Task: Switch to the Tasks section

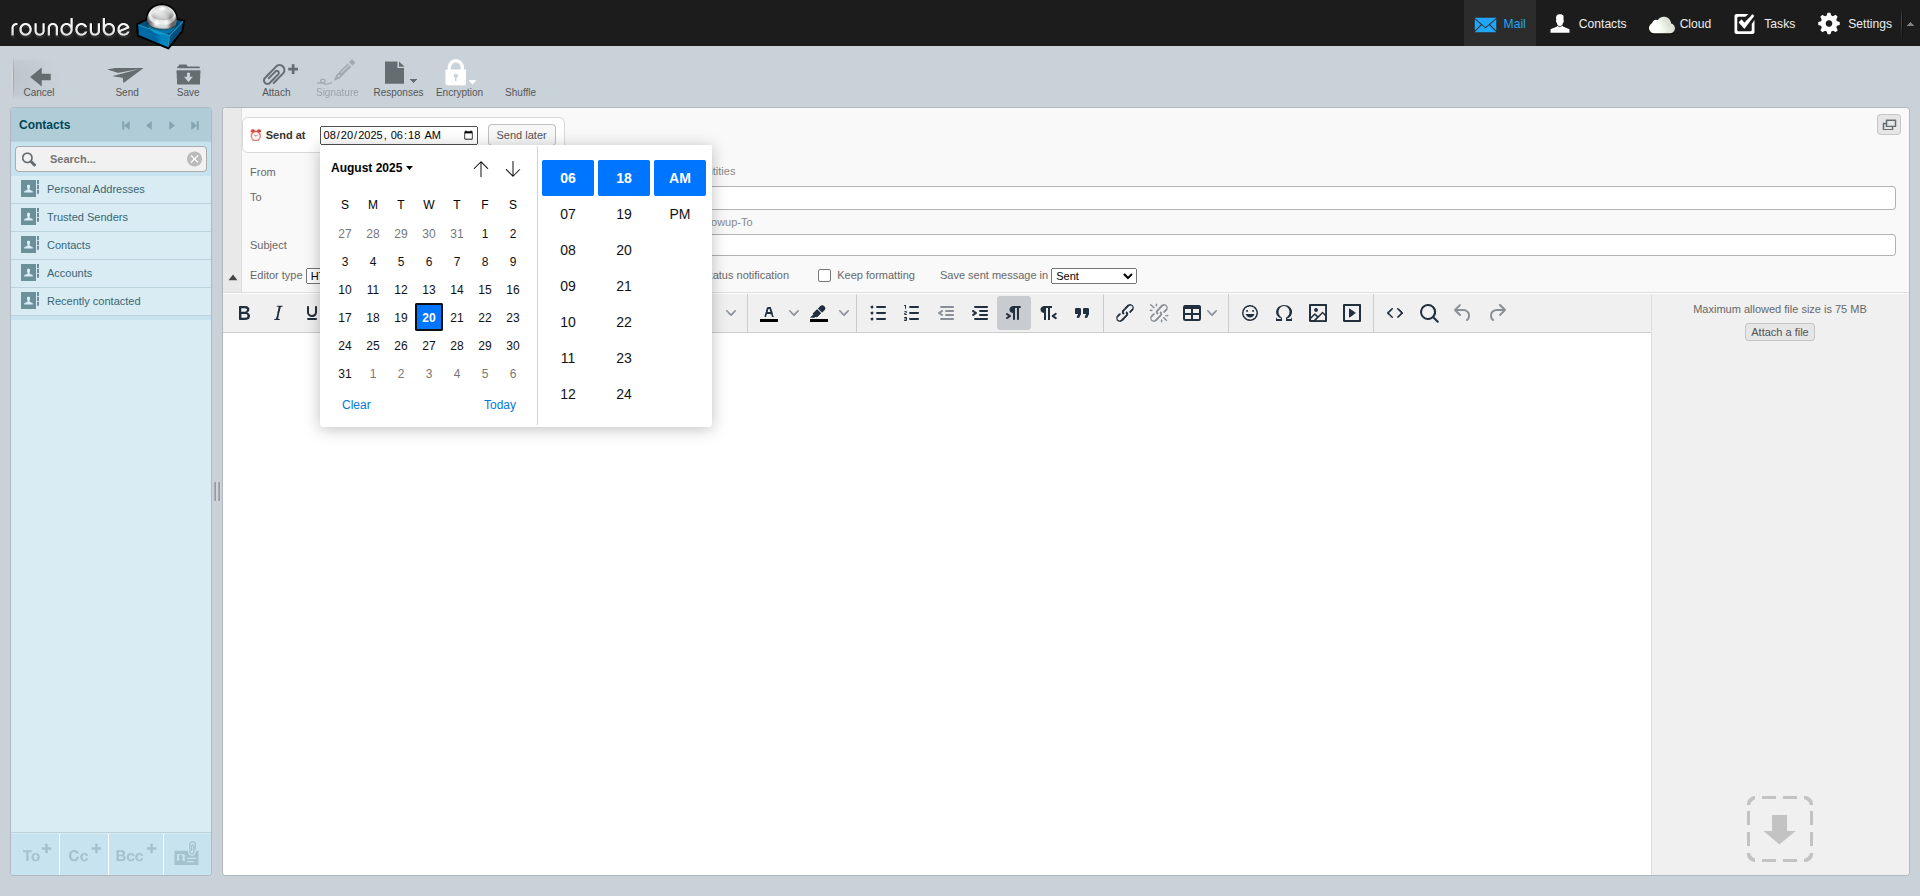Action: [1765, 23]
